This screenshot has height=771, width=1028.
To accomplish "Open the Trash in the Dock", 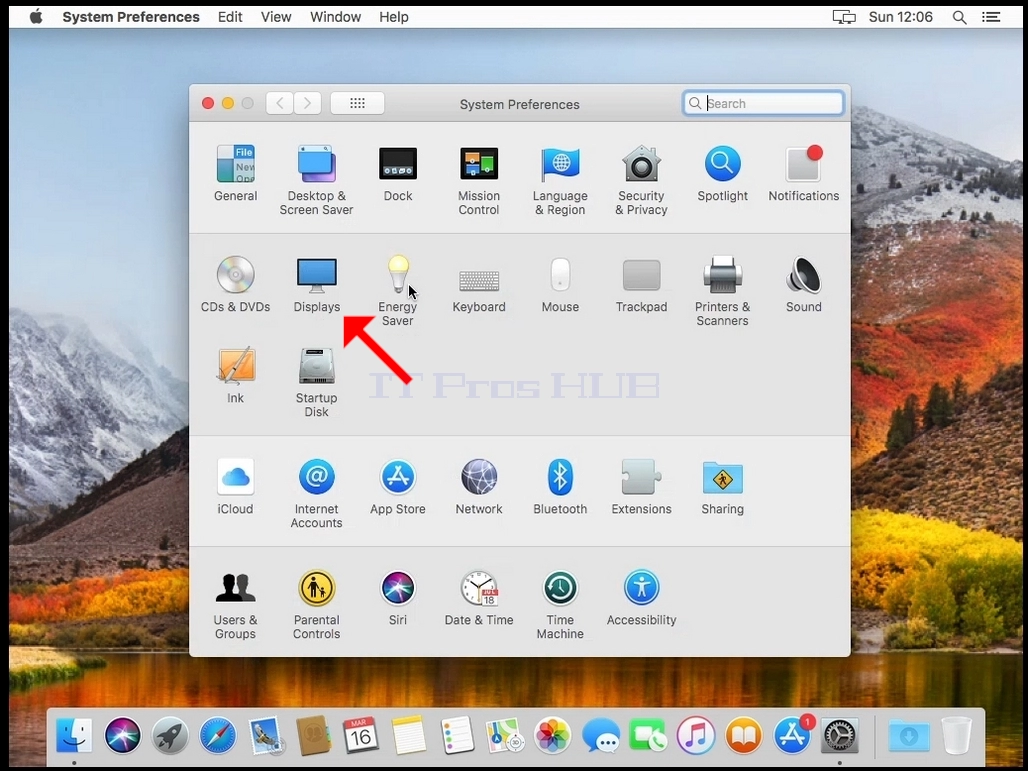I will point(957,735).
